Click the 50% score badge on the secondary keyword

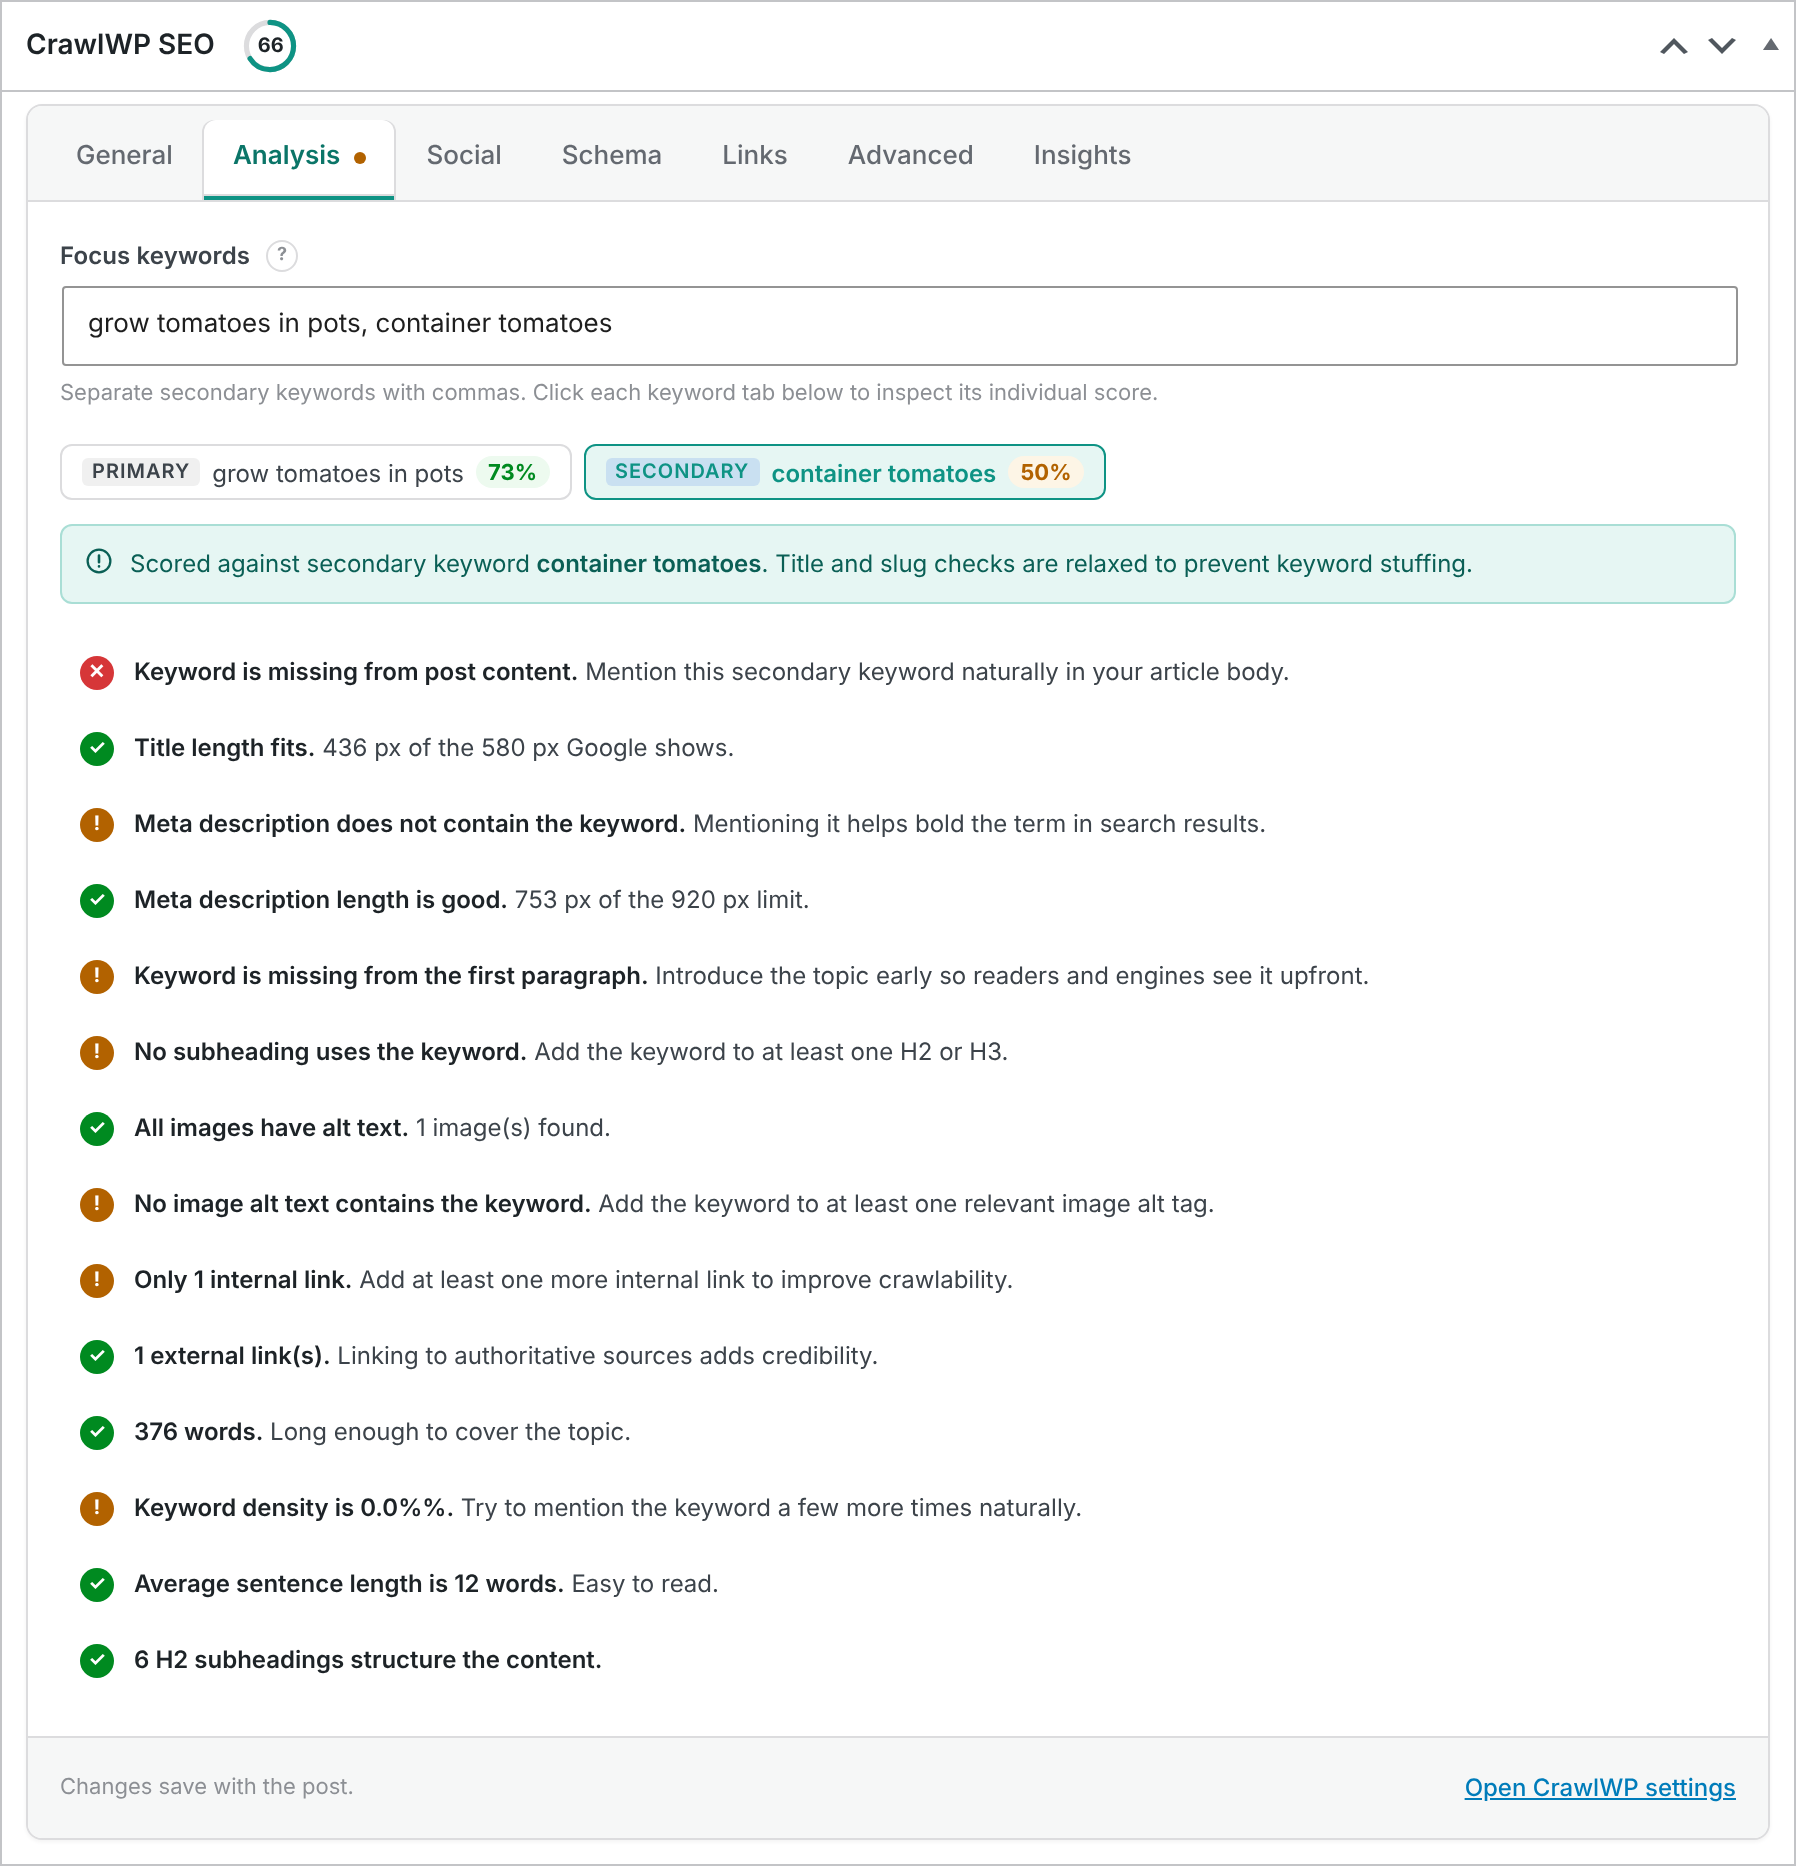click(x=1045, y=472)
